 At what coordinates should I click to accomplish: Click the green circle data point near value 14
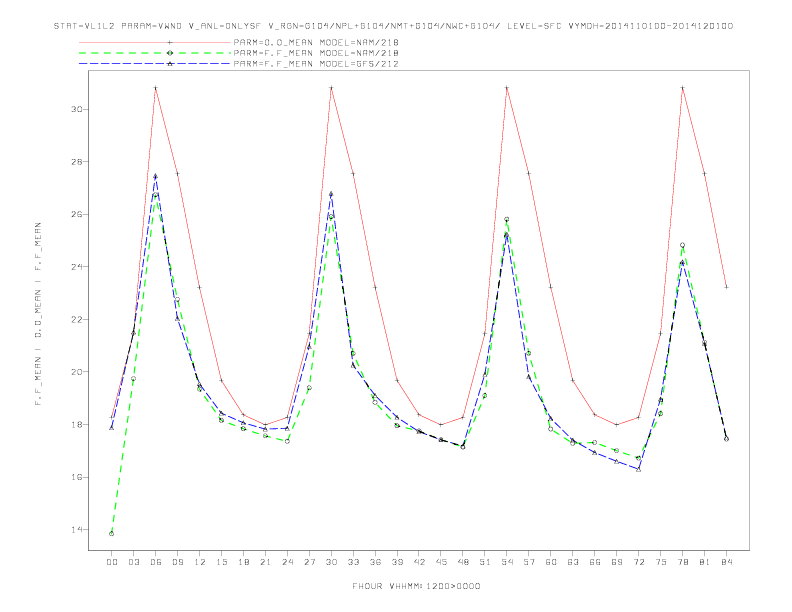pyautogui.click(x=112, y=533)
